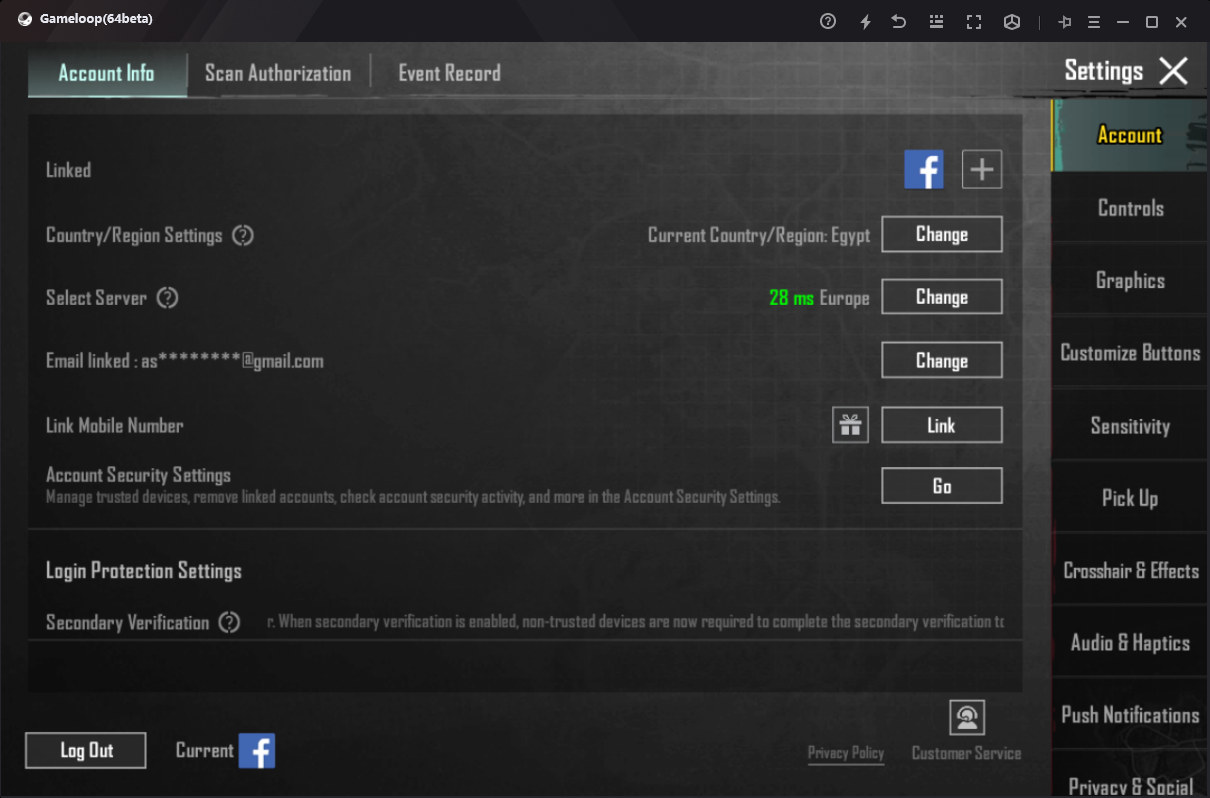Click the Gameloop help question-mark icon
Viewport: 1210px width, 798px height.
[828, 21]
